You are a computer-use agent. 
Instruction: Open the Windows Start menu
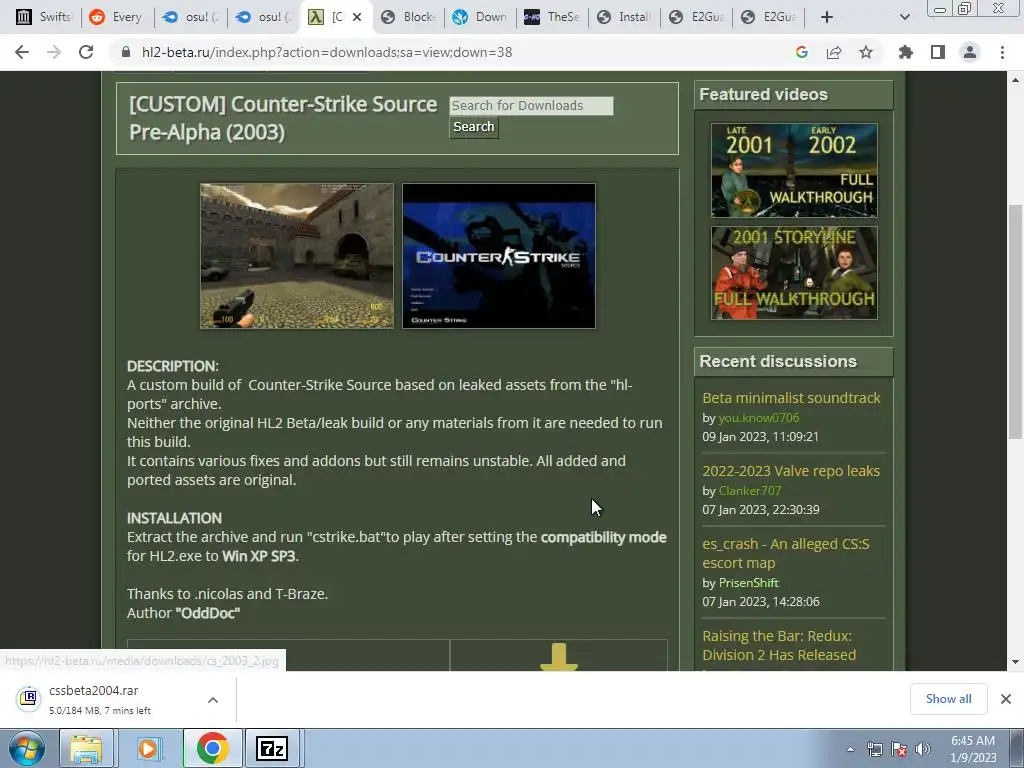[27, 748]
